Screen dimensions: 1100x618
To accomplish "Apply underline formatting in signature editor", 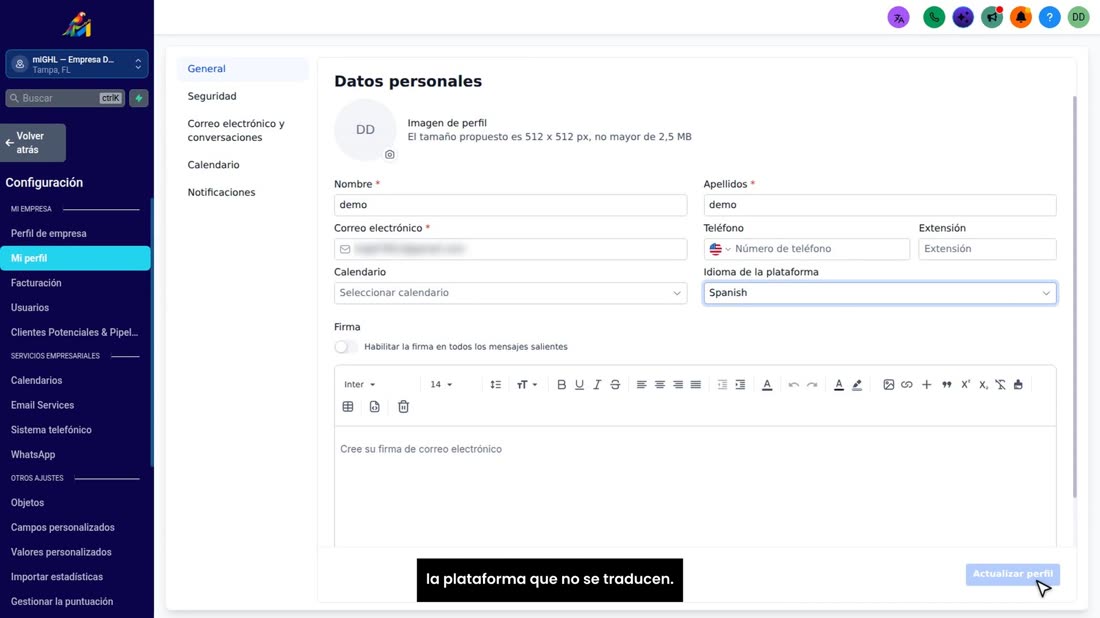I will click(579, 384).
